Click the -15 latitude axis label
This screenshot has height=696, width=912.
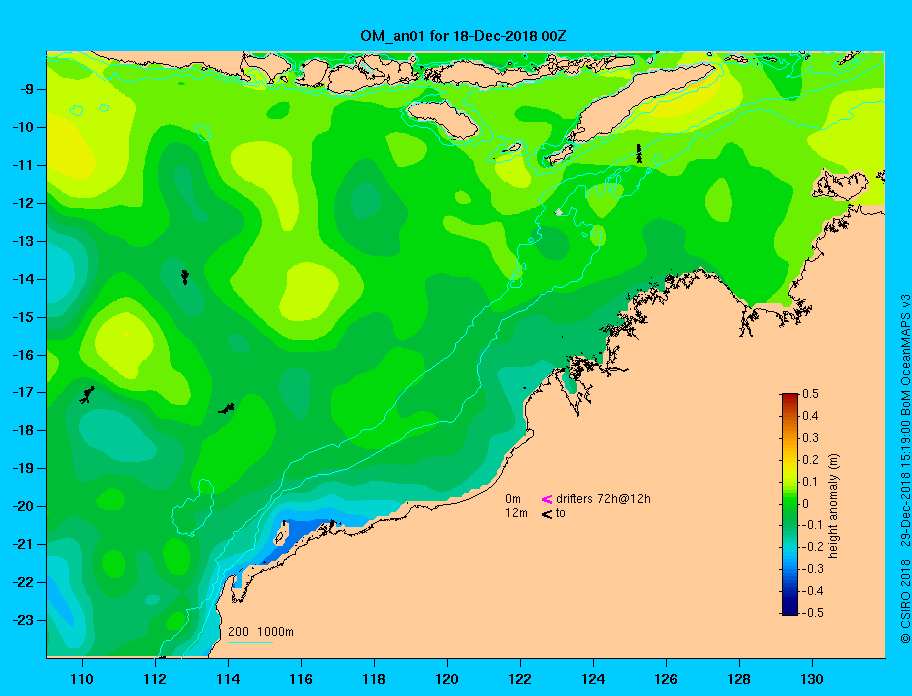[x=23, y=317]
